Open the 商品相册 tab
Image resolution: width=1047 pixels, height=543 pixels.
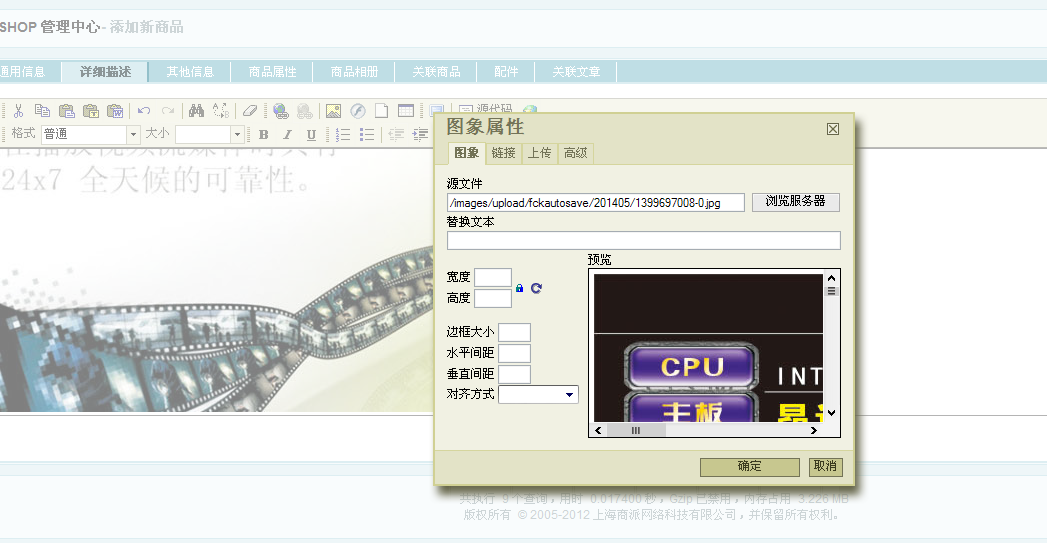354,71
